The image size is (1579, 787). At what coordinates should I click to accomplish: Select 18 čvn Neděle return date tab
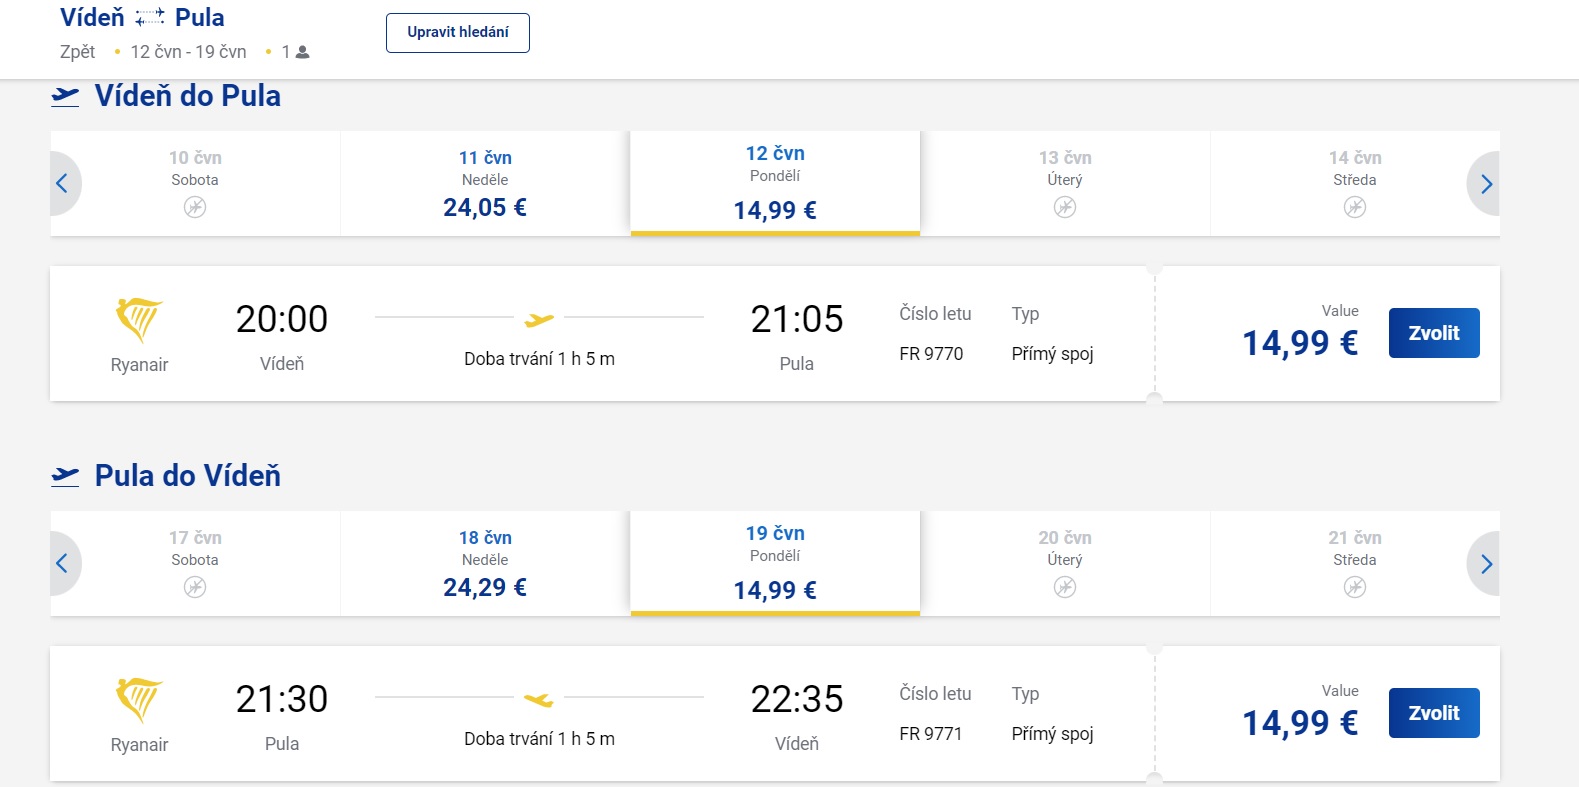[485, 563]
